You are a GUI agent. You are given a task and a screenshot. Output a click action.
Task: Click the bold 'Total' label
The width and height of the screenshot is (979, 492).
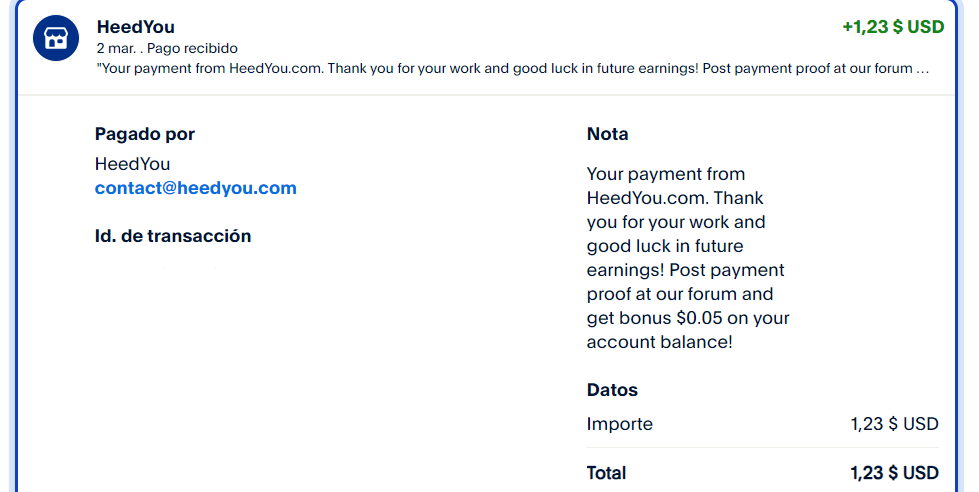pos(606,473)
